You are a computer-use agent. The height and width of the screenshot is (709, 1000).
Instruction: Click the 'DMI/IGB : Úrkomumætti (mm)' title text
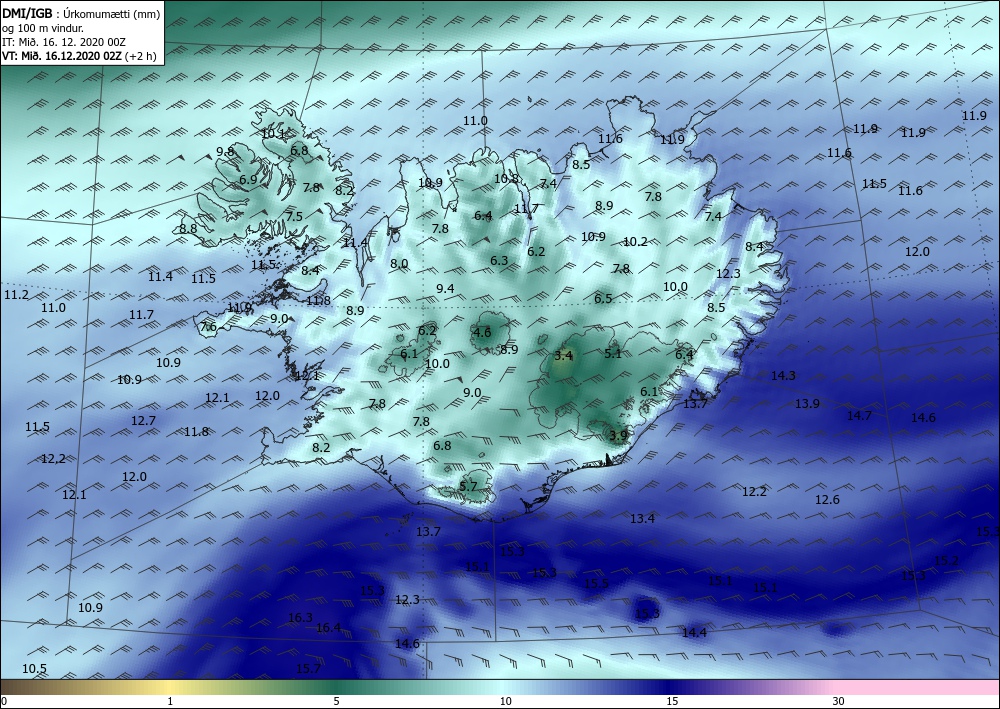tap(81, 13)
